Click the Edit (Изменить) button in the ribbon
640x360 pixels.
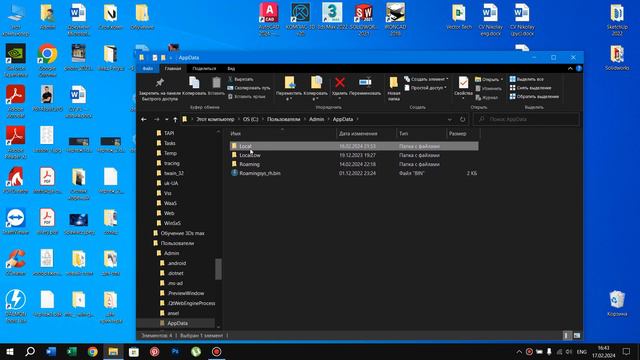tap(488, 88)
